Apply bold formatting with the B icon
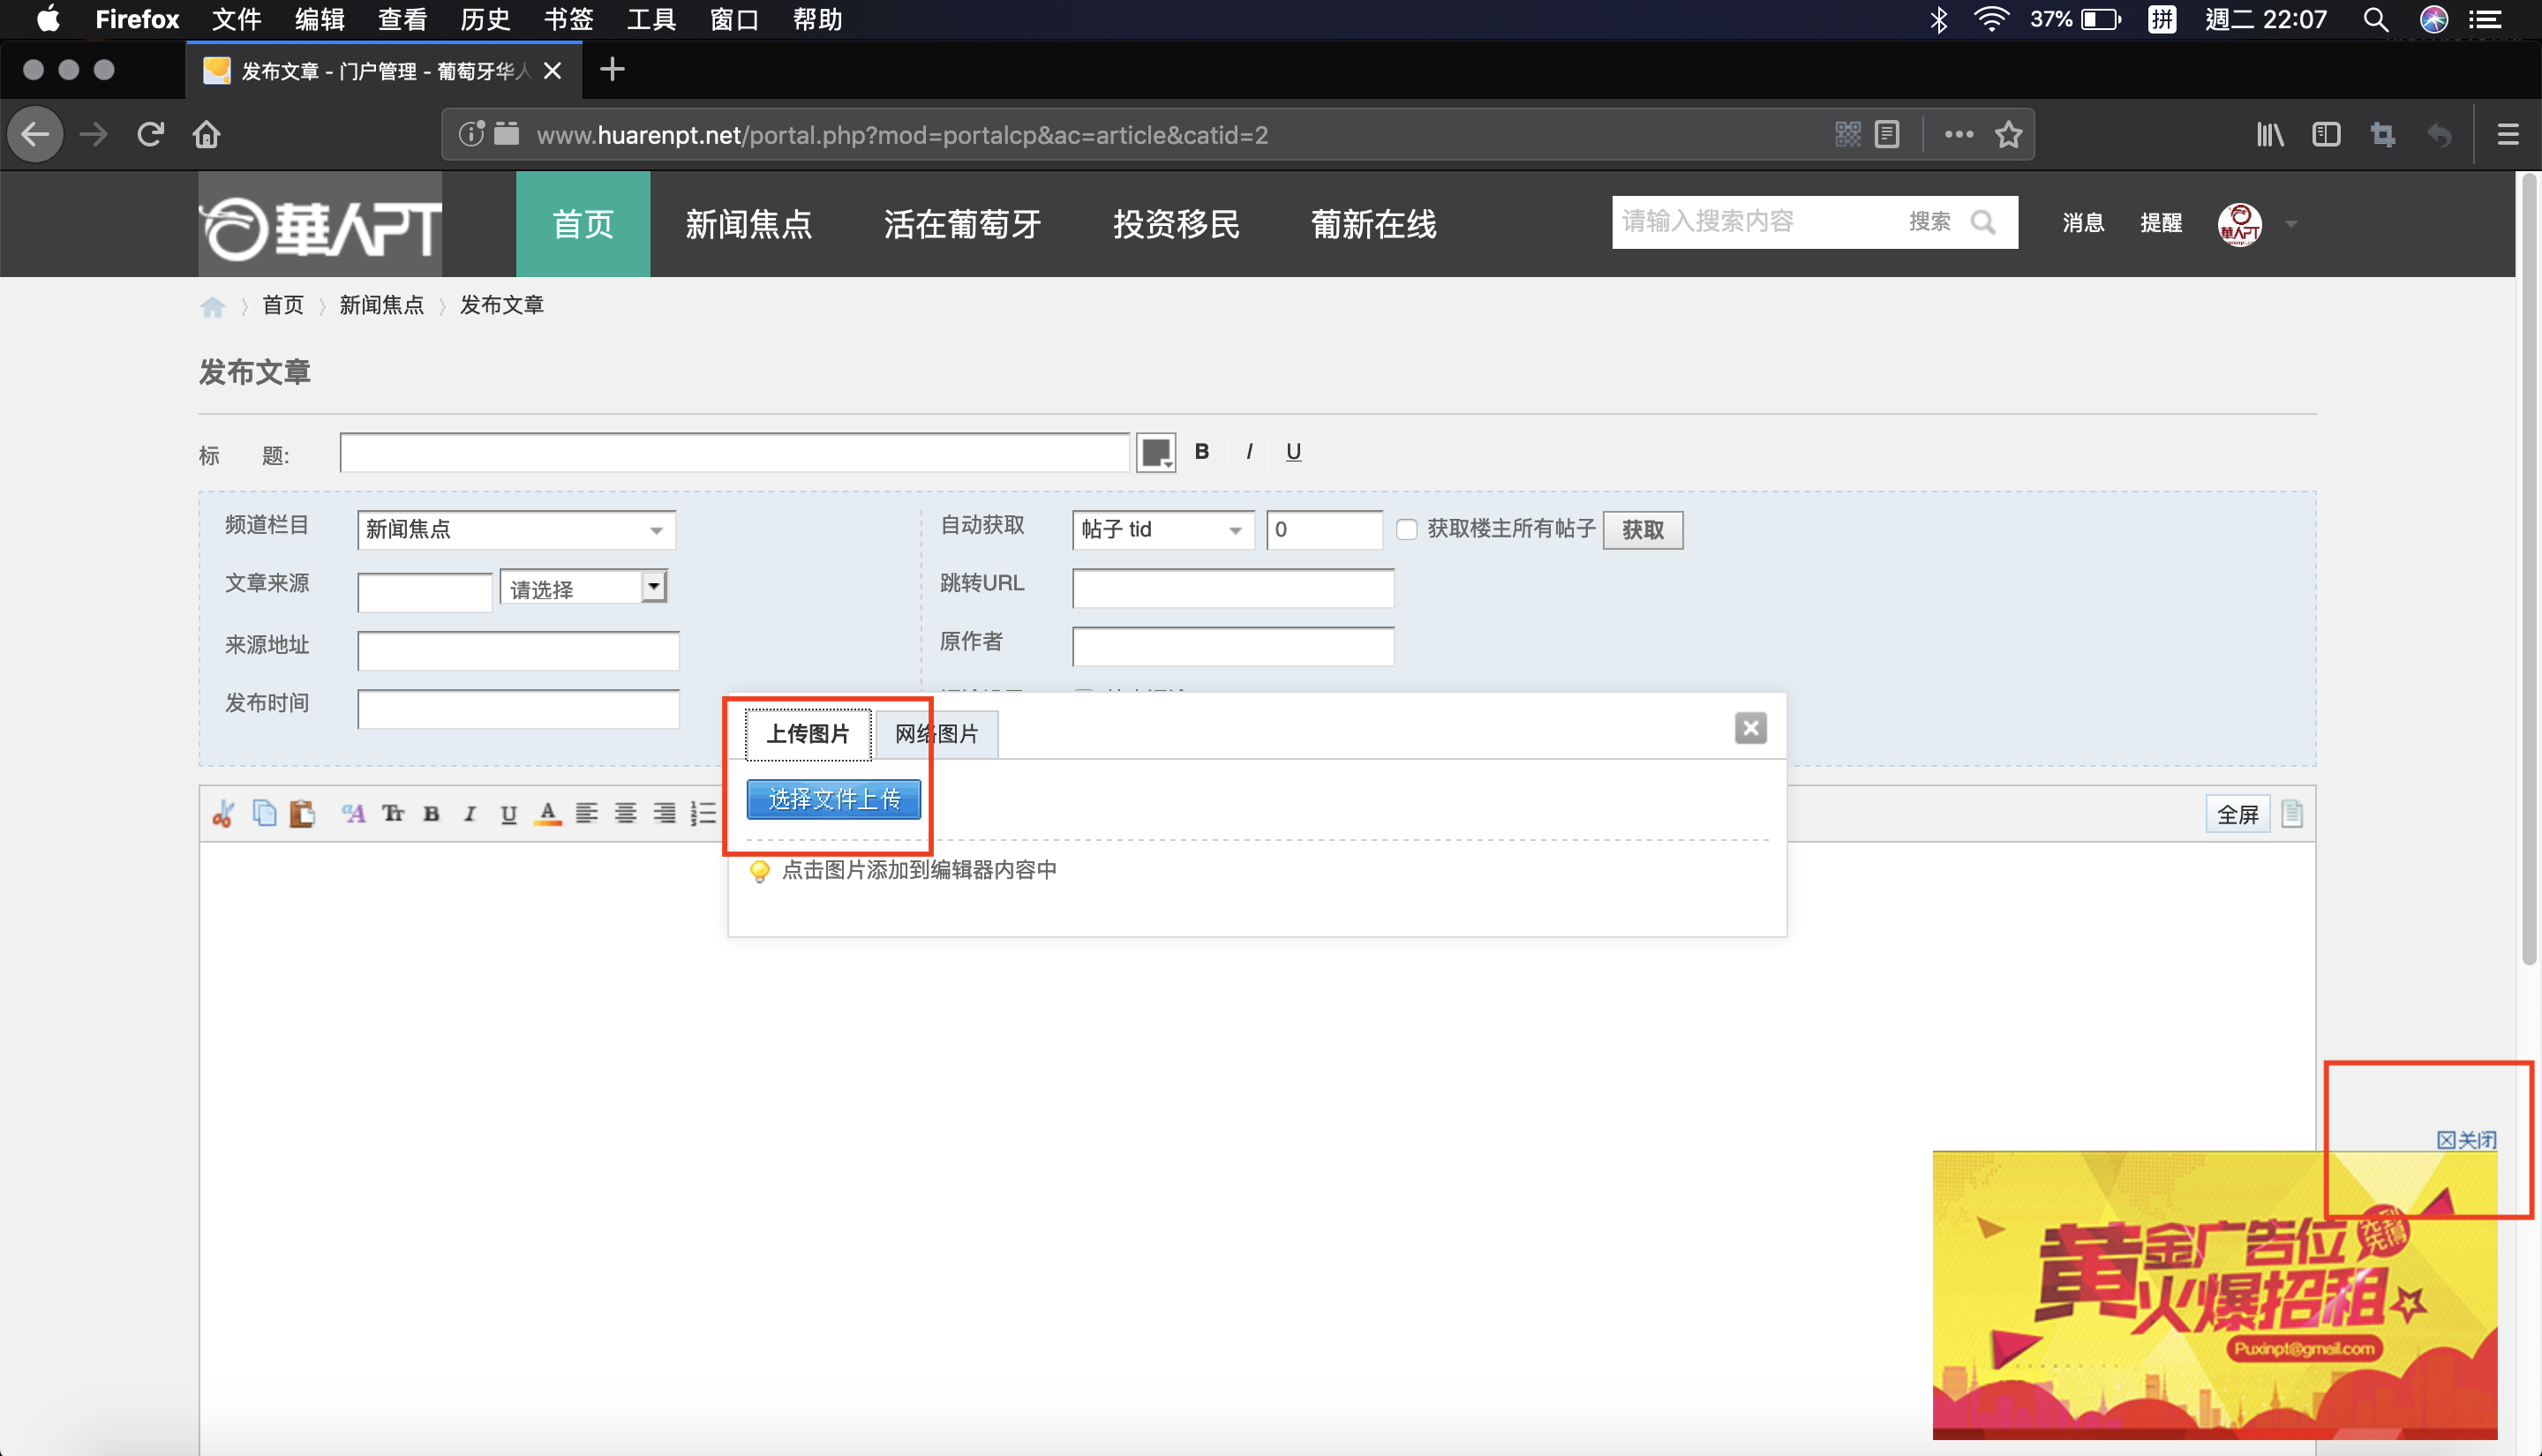This screenshot has width=2542, height=1456. tap(431, 813)
